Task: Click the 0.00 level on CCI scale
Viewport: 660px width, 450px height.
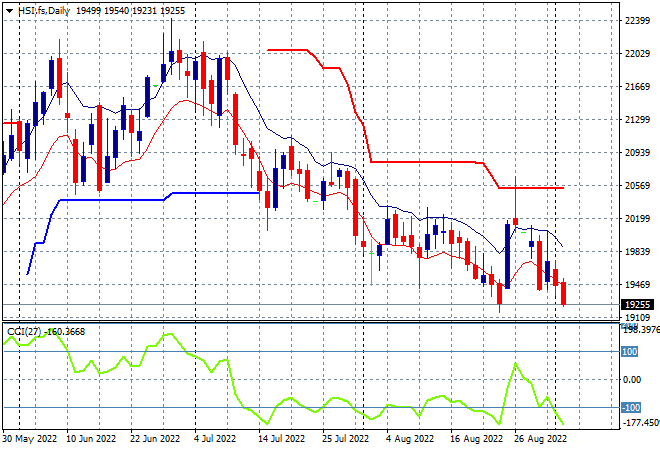Action: tap(632, 380)
